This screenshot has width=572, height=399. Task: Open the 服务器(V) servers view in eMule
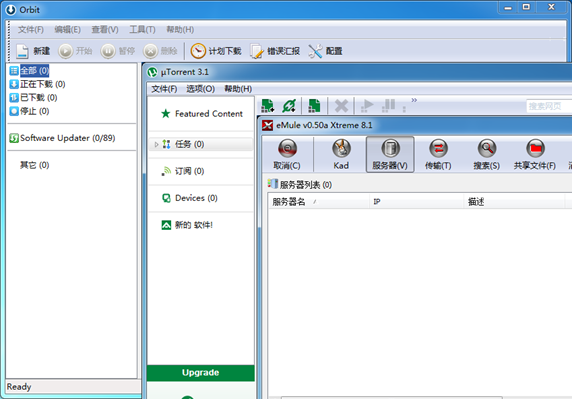(x=390, y=155)
